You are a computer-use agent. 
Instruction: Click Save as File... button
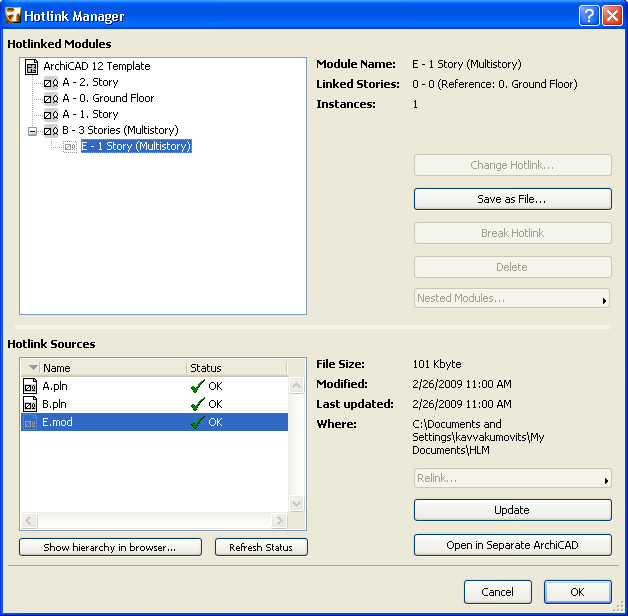click(513, 199)
